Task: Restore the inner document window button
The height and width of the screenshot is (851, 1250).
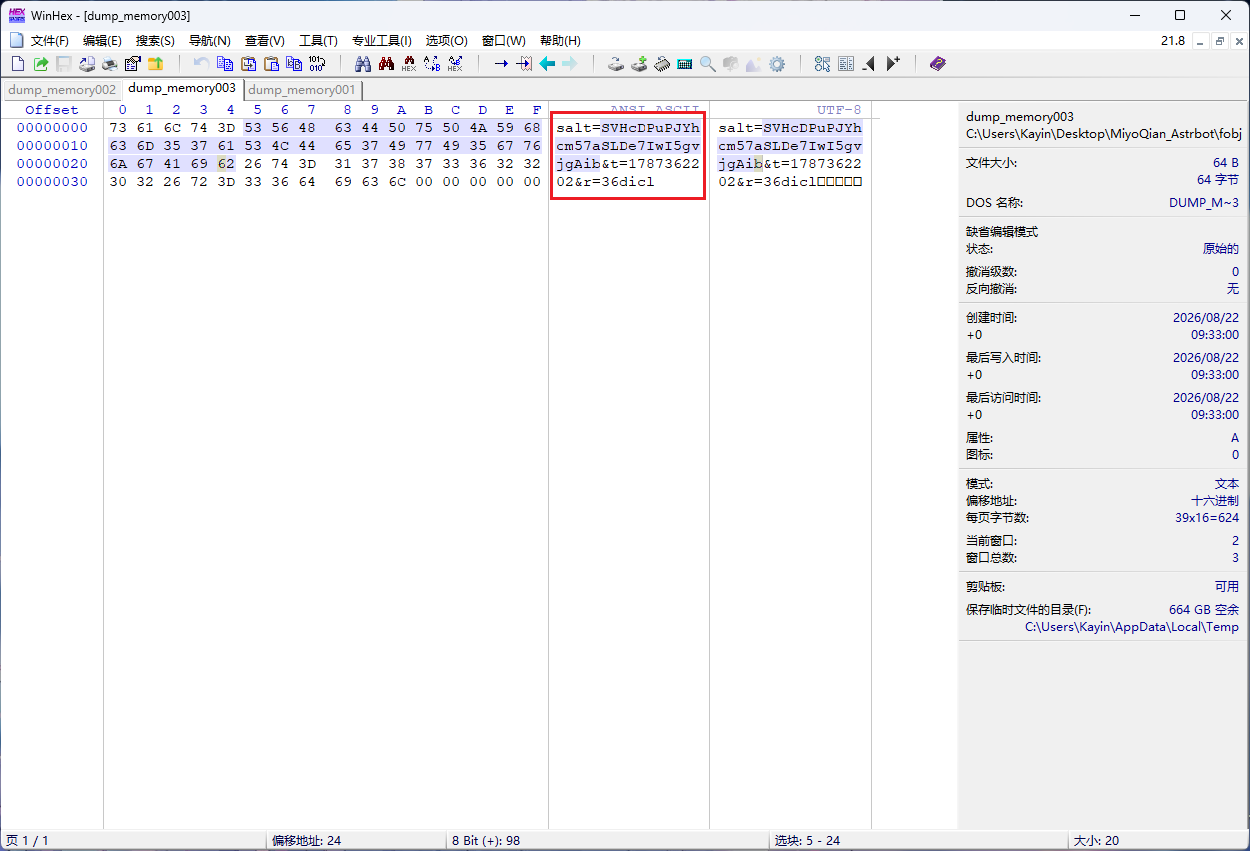Action: coord(1220,41)
